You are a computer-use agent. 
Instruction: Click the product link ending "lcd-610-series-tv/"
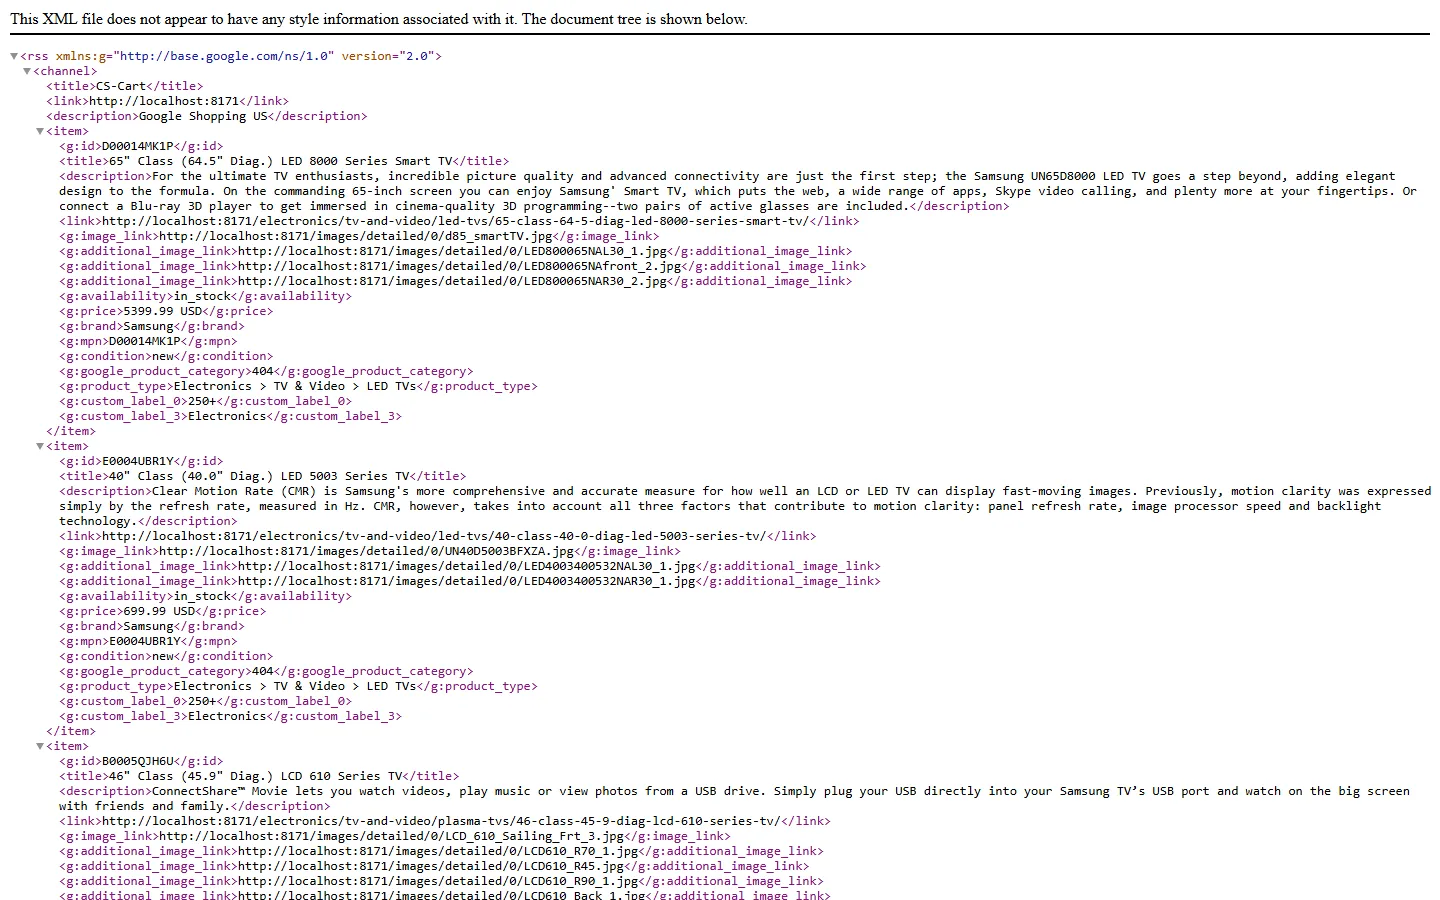click(x=441, y=821)
